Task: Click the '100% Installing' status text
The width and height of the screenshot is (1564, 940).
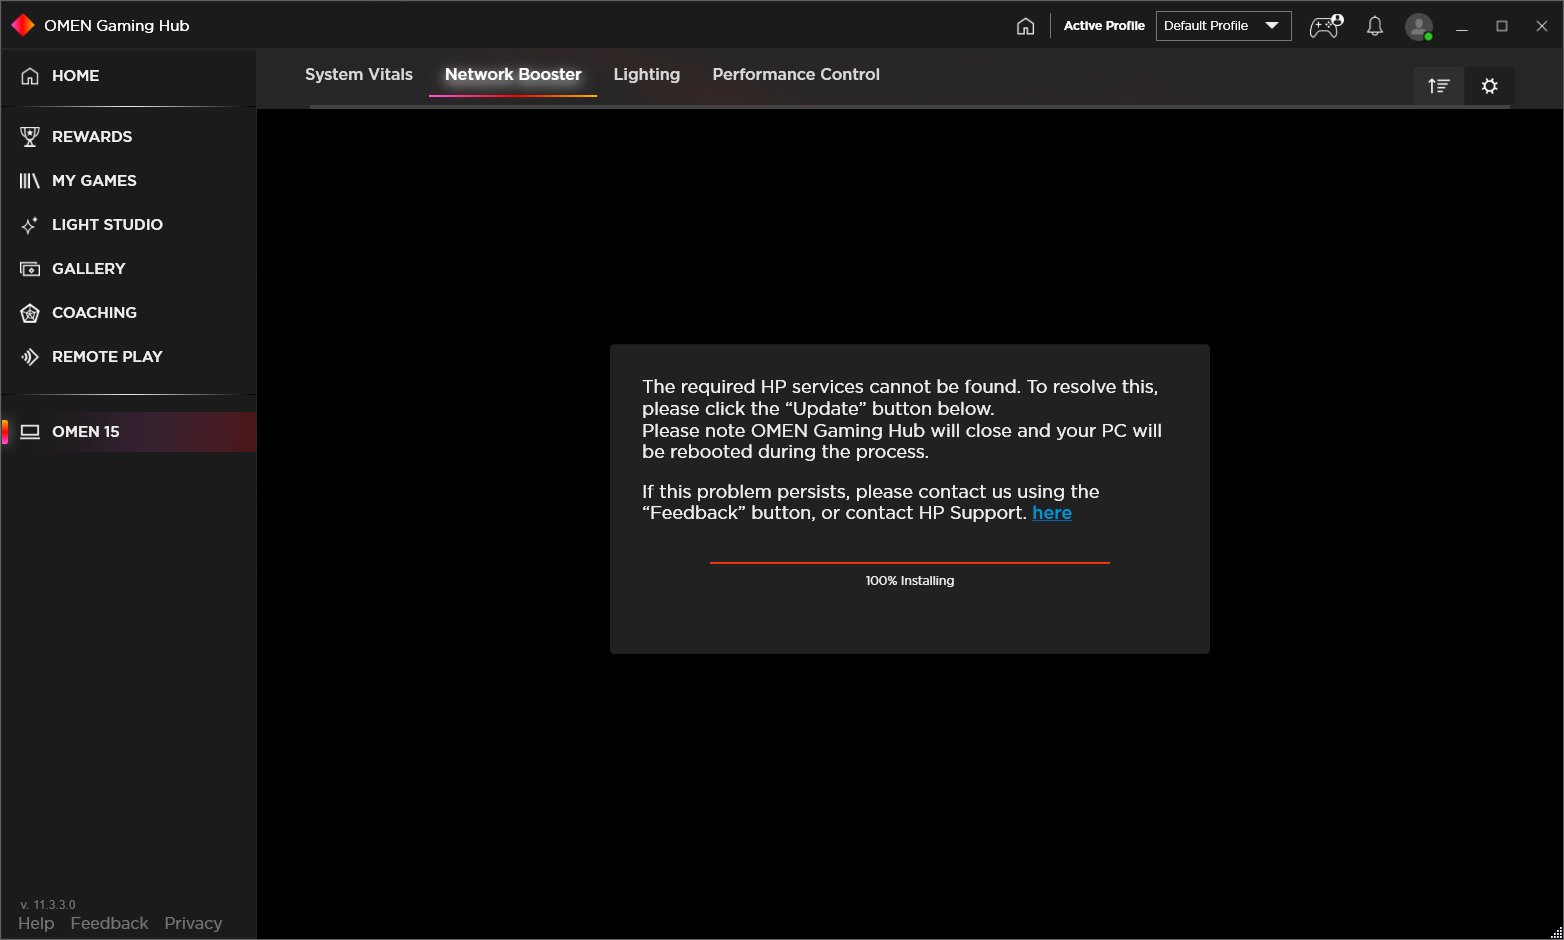Action: coord(910,581)
